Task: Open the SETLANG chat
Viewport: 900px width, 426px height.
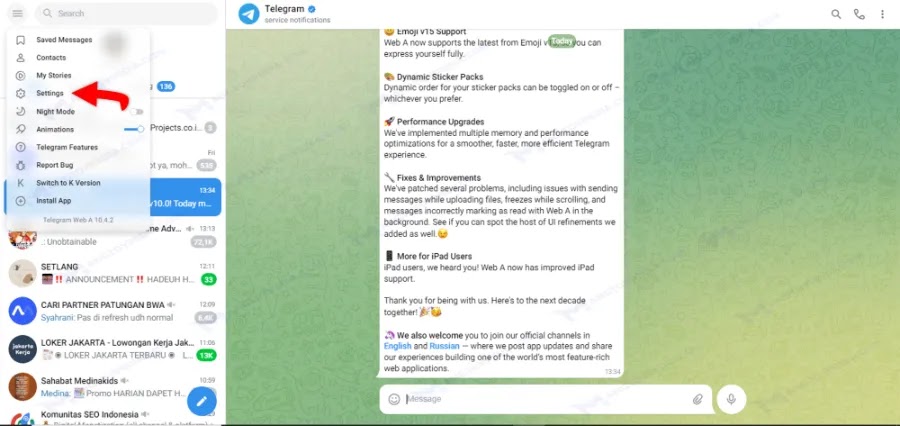Action: pyautogui.click(x=112, y=273)
